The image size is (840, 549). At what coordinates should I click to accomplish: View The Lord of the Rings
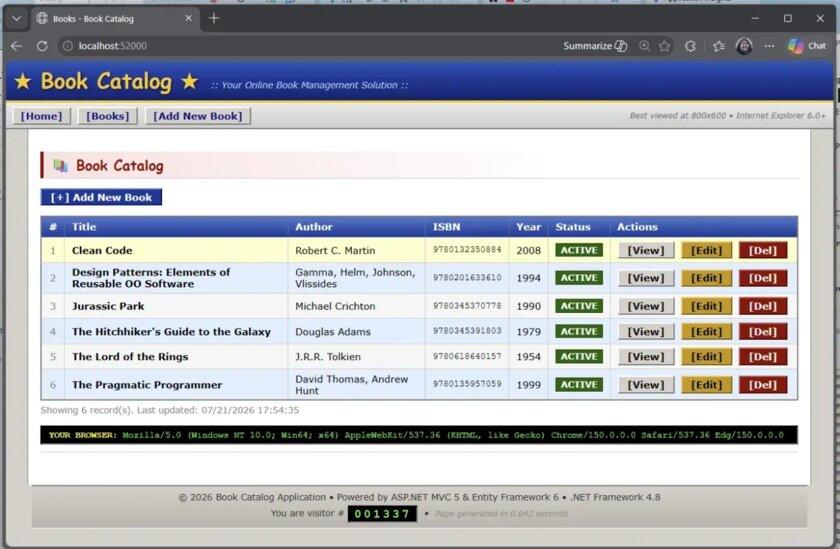(646, 357)
